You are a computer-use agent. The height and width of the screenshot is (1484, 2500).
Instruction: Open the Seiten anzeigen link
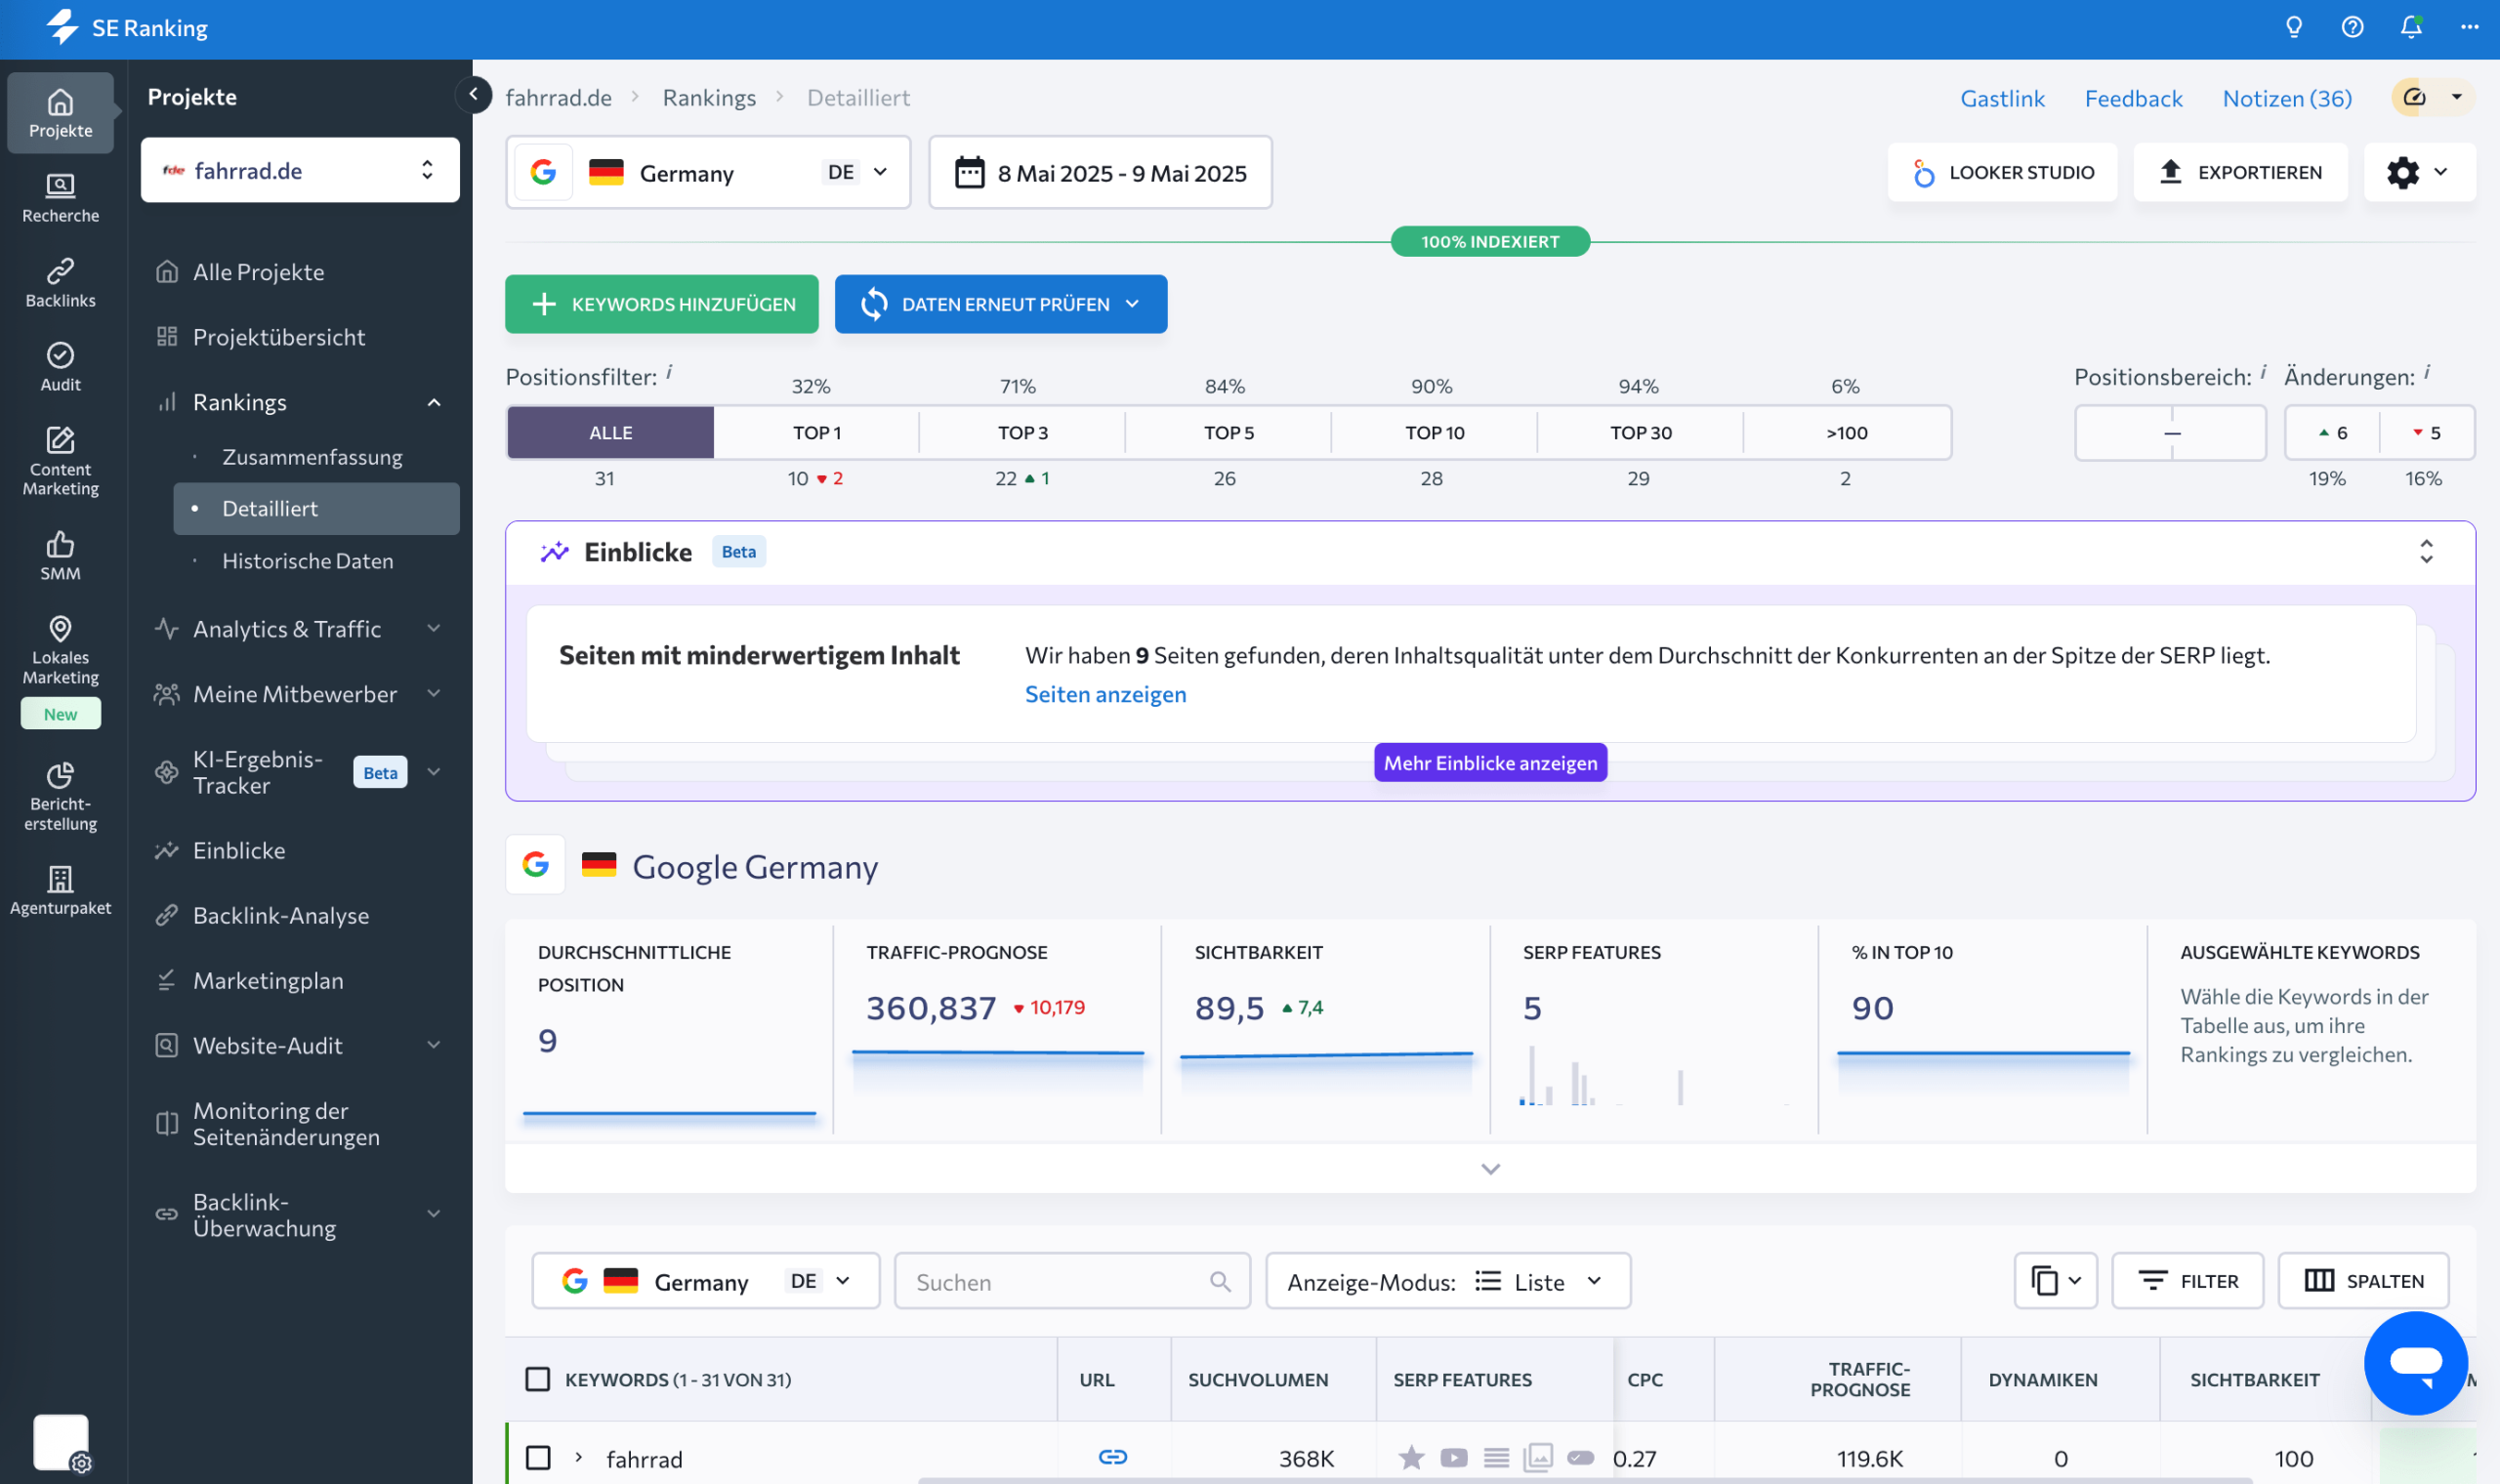1105,693
